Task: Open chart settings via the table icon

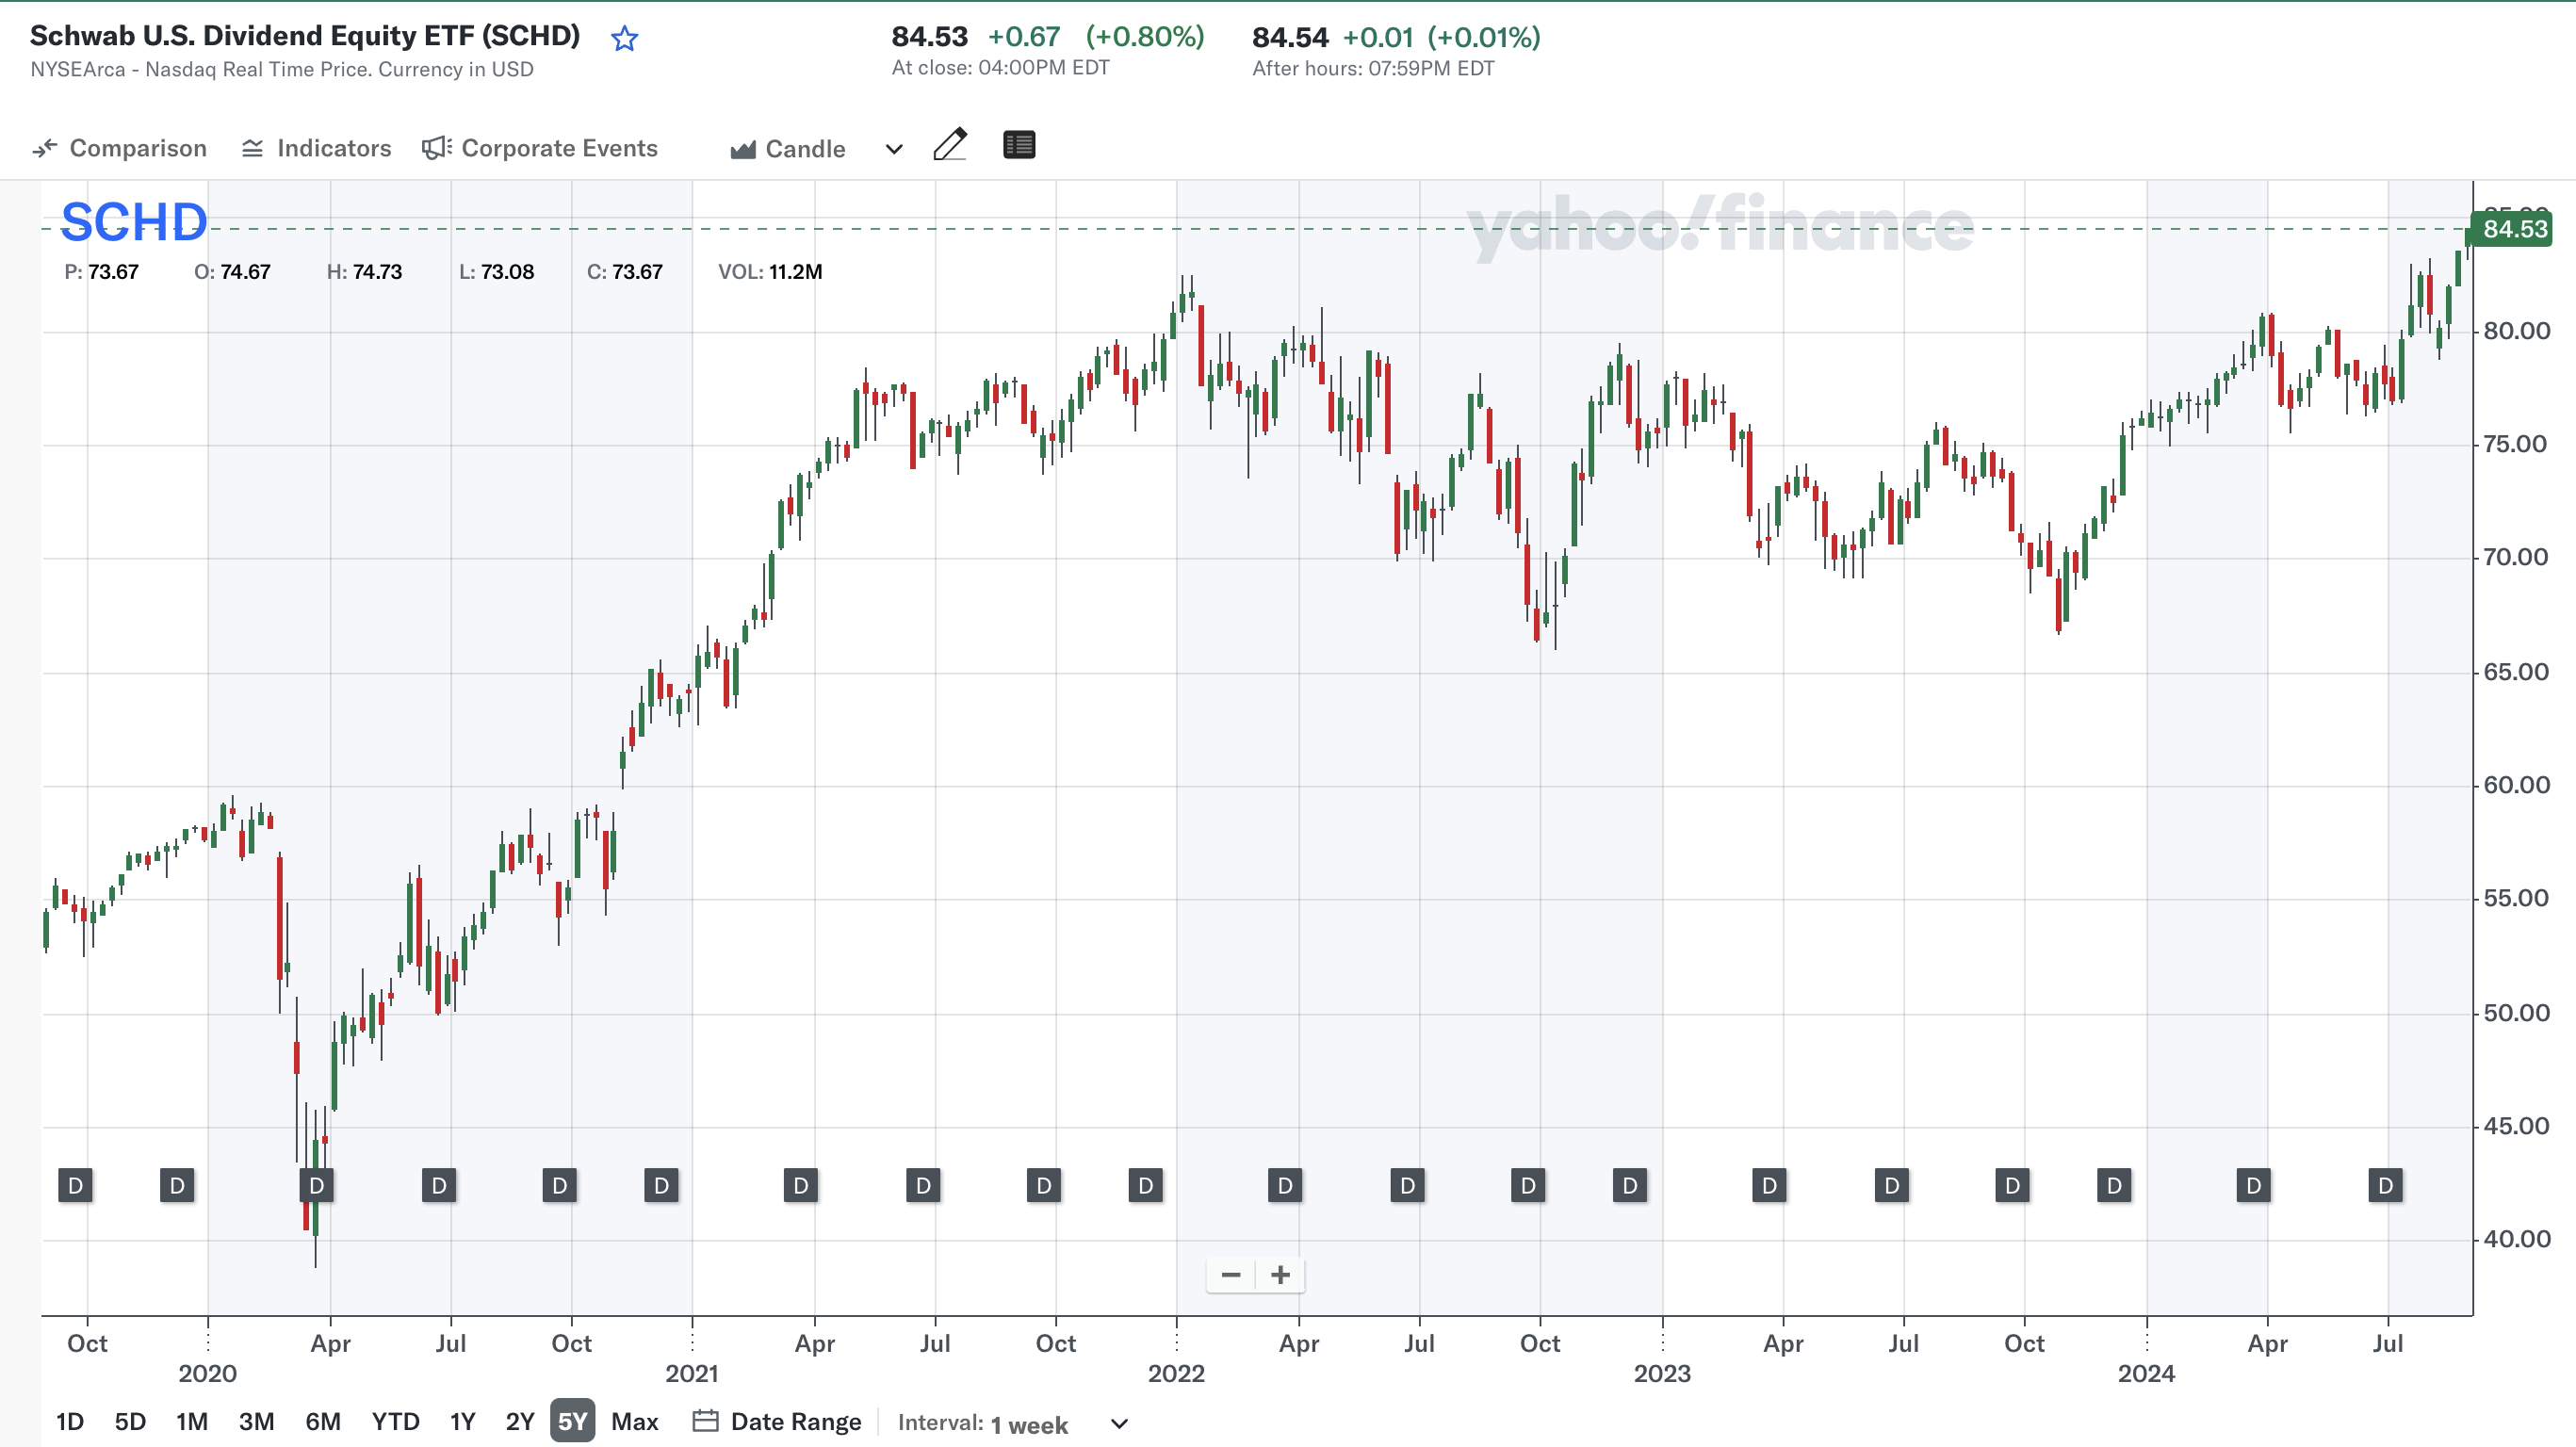Action: click(x=1019, y=145)
